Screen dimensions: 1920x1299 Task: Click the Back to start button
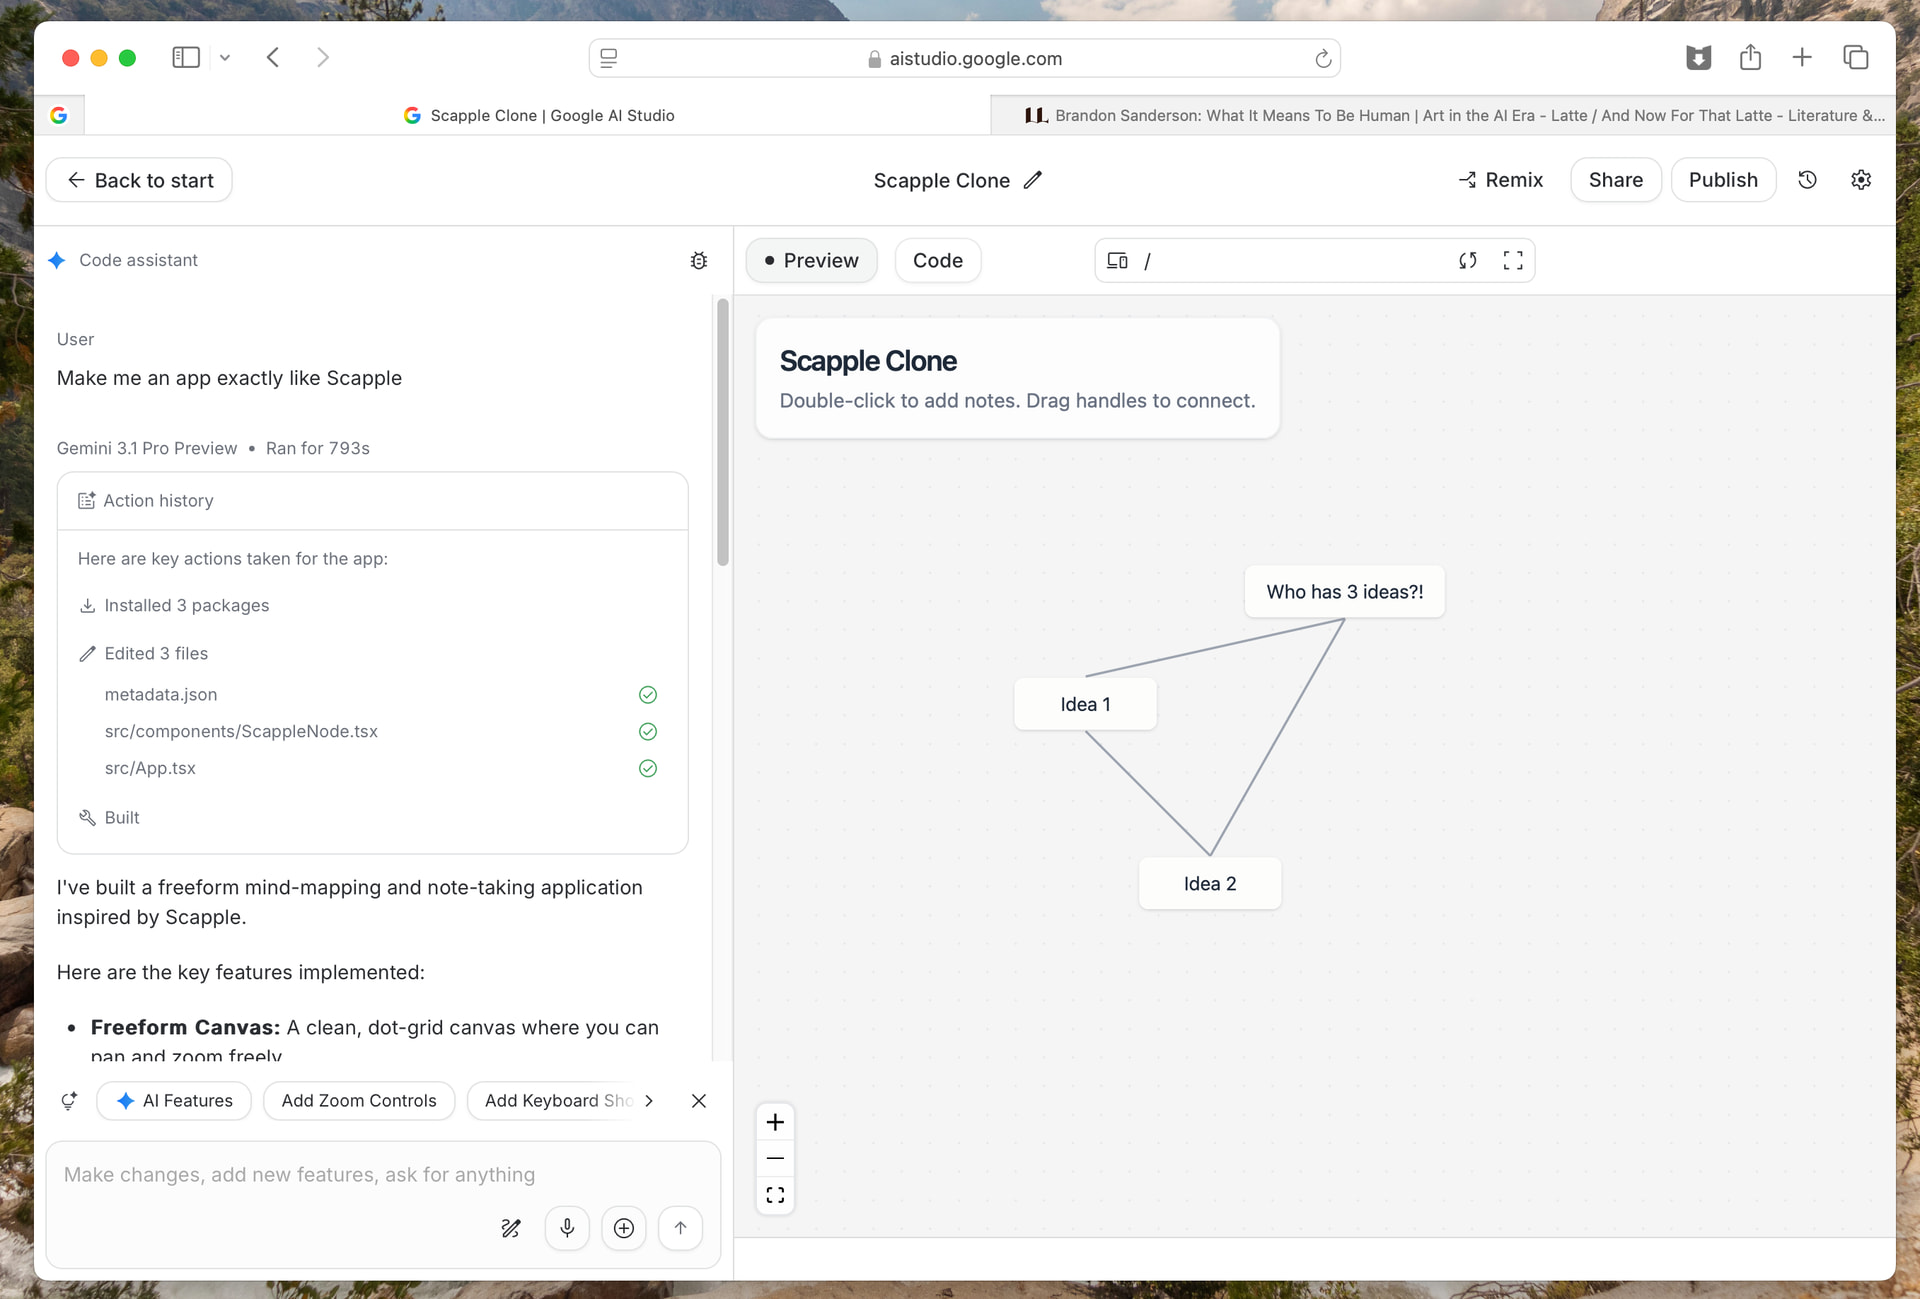click(x=139, y=180)
